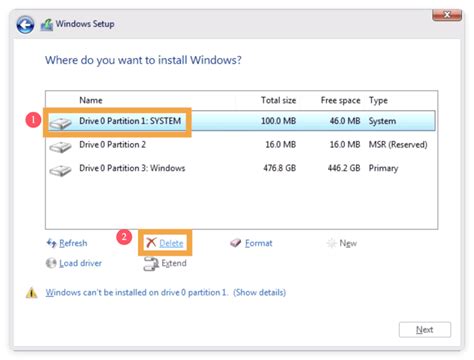Viewport: 474px width, 360px height.
Task: Select Drive 0 Partition 1: SYSTEM row
Action: (240, 121)
